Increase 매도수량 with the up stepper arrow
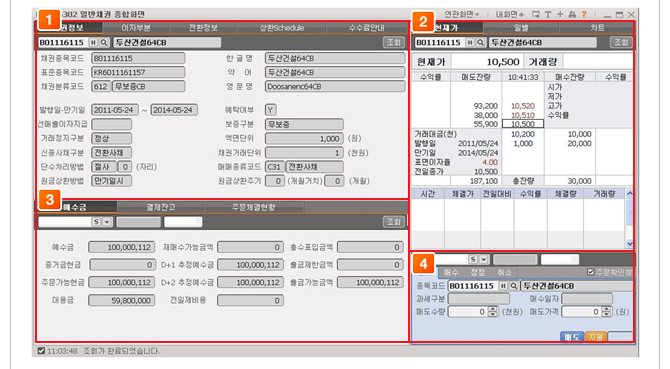Screen dimensions: 670x369 click(x=493, y=309)
